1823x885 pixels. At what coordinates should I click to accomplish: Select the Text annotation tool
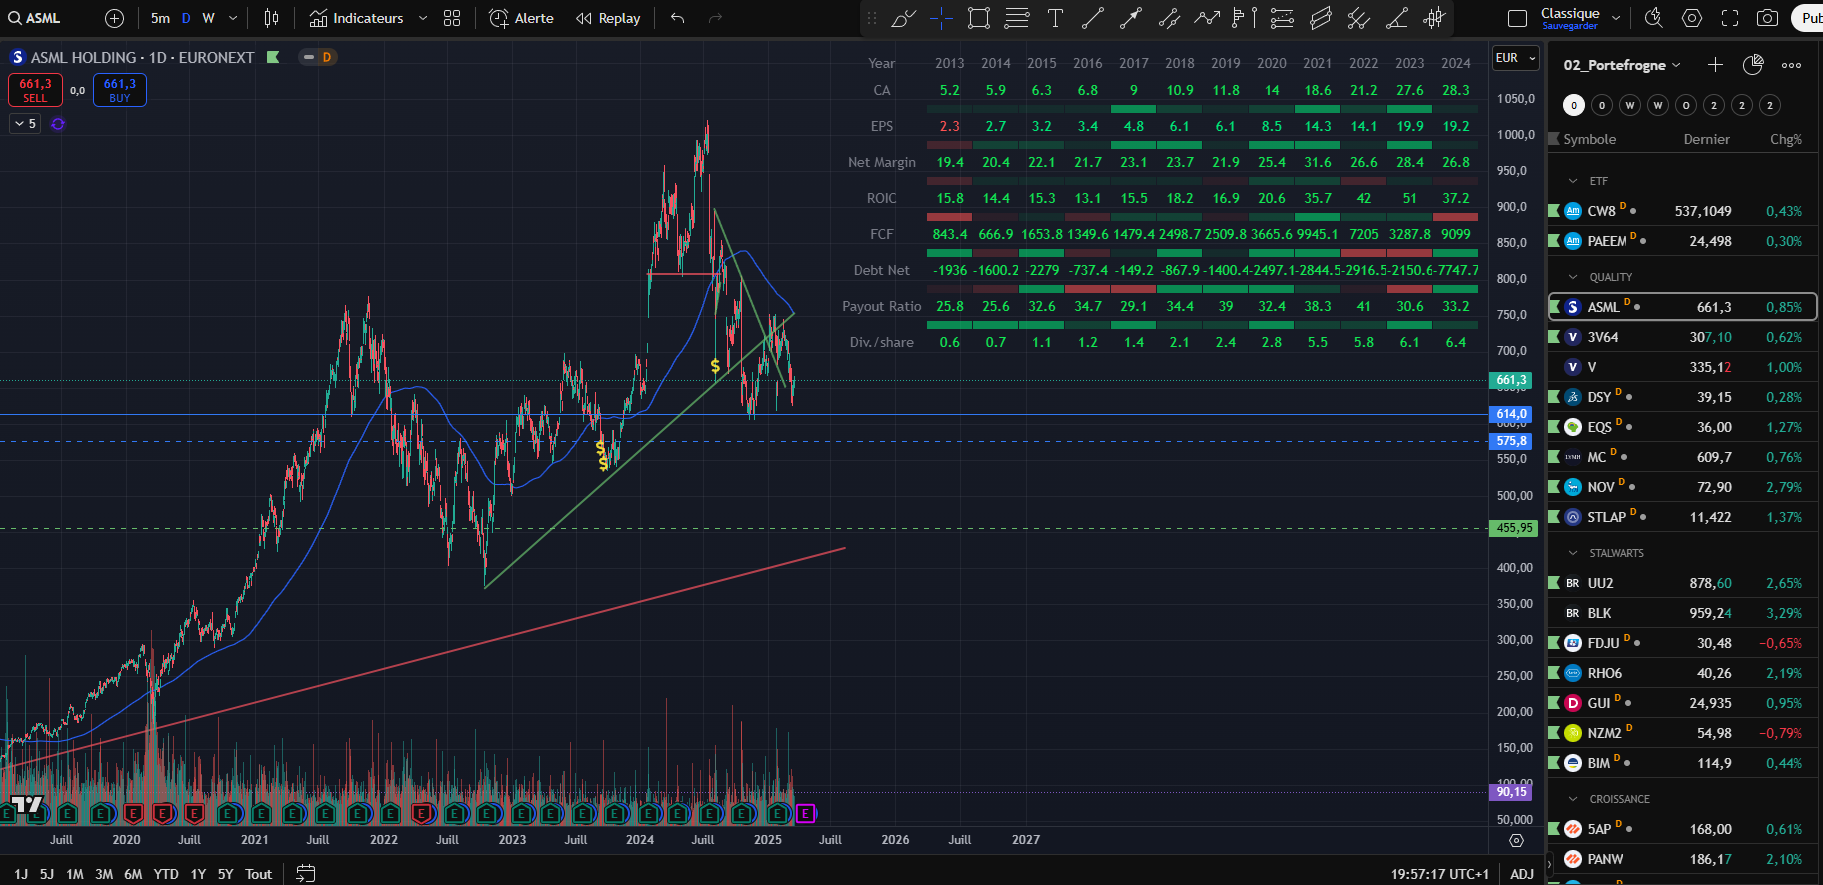point(1055,18)
